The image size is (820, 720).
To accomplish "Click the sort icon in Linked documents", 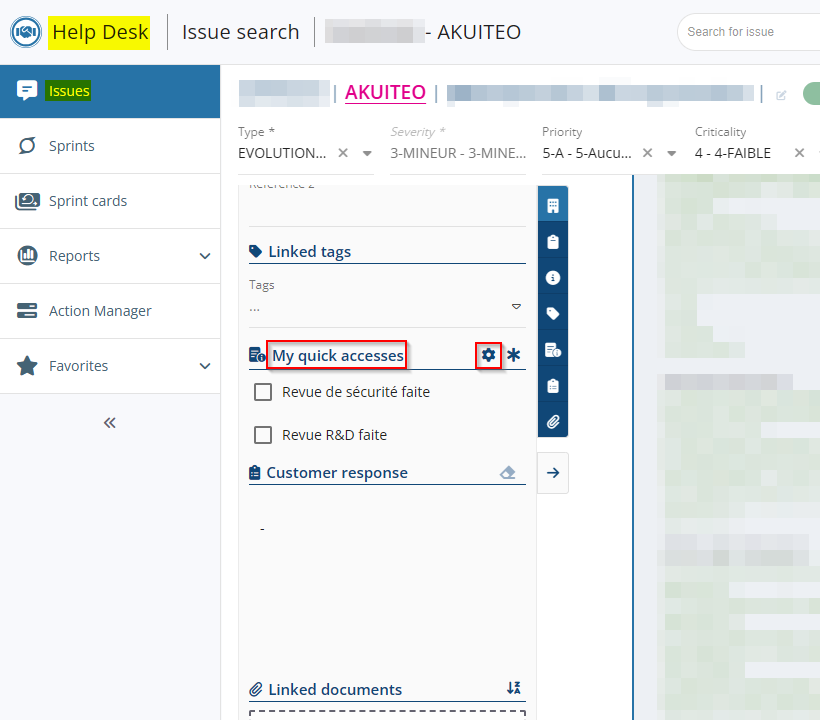I will pos(514,688).
